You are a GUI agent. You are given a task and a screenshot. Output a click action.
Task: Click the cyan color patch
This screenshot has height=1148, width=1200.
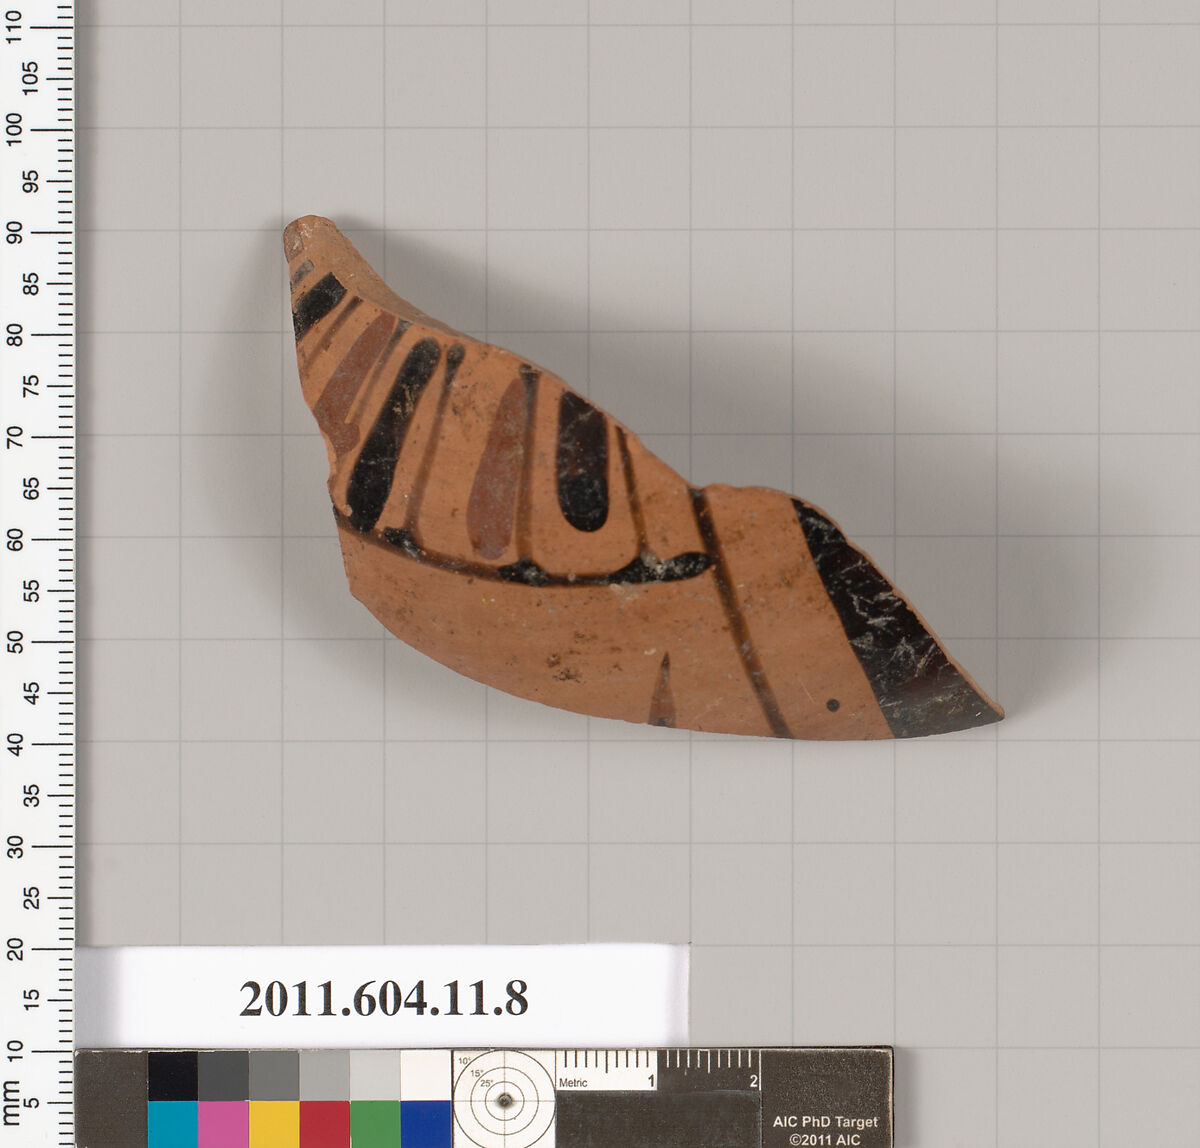pyautogui.click(x=172, y=1123)
